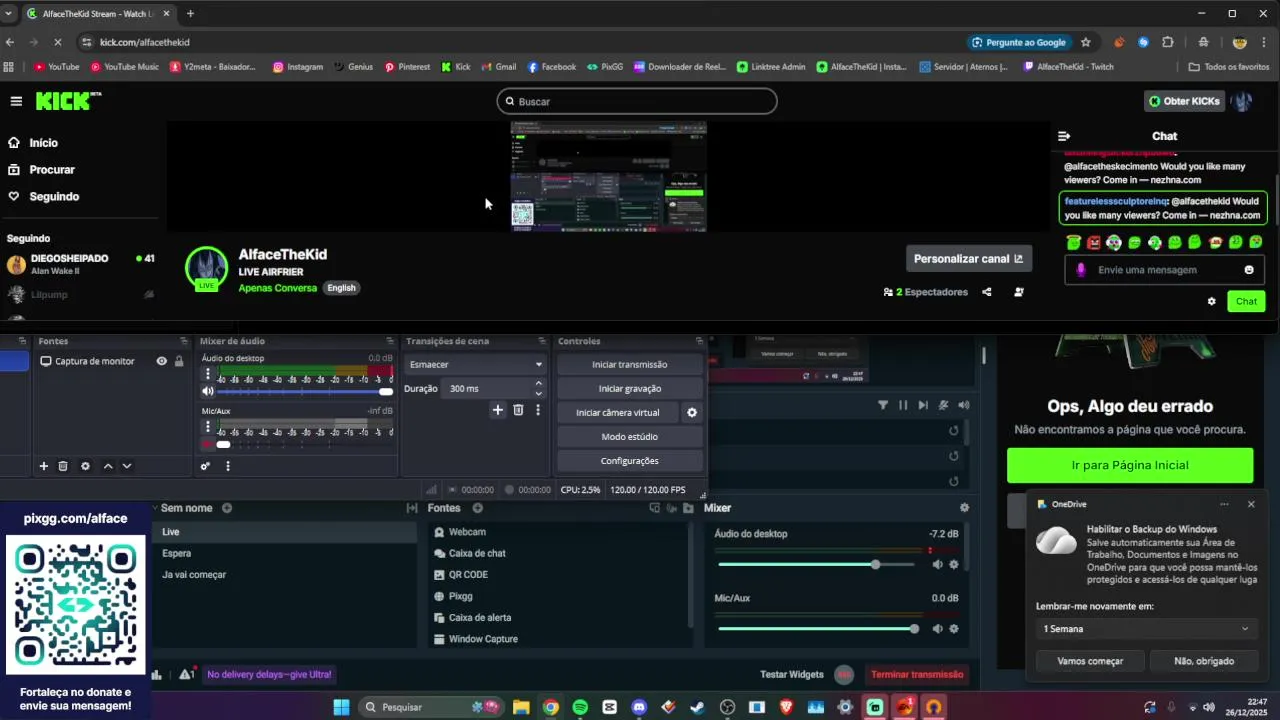Viewport: 1280px width, 720px height.
Task: Add scene plus next to Sem nome
Action: tap(227, 508)
